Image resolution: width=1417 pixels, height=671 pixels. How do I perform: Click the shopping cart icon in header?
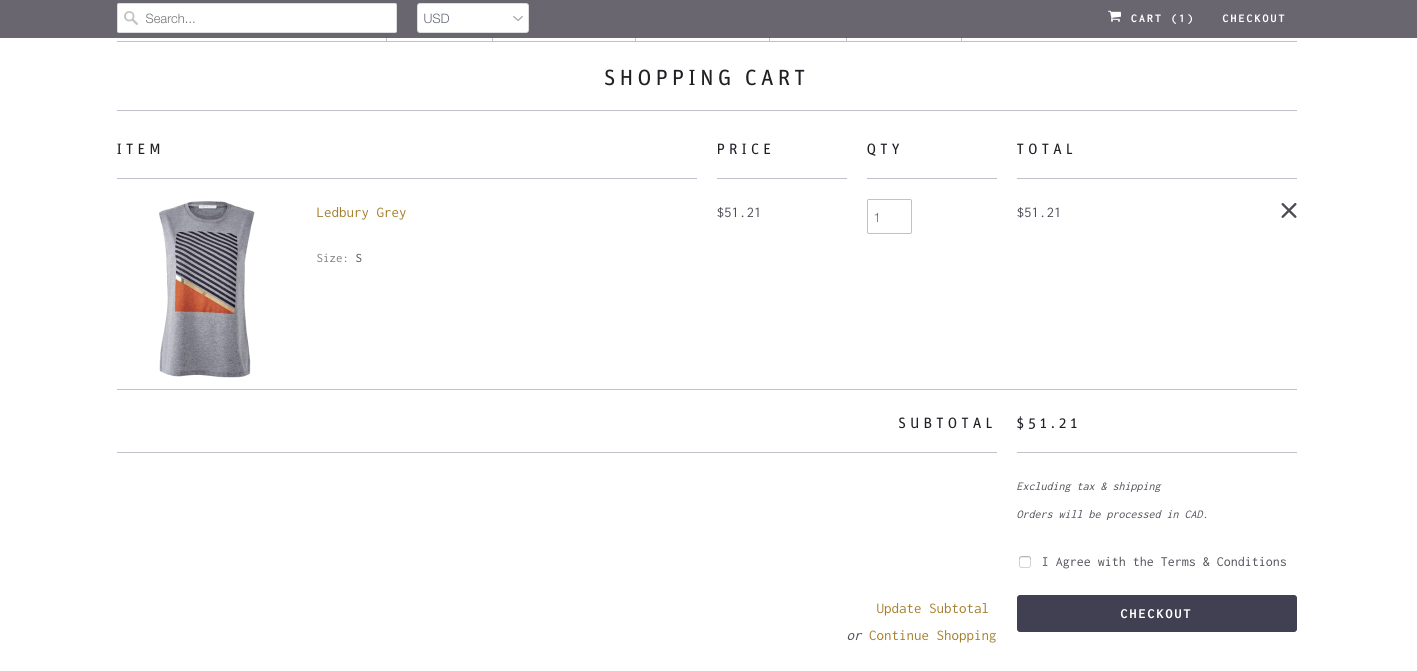(1114, 17)
